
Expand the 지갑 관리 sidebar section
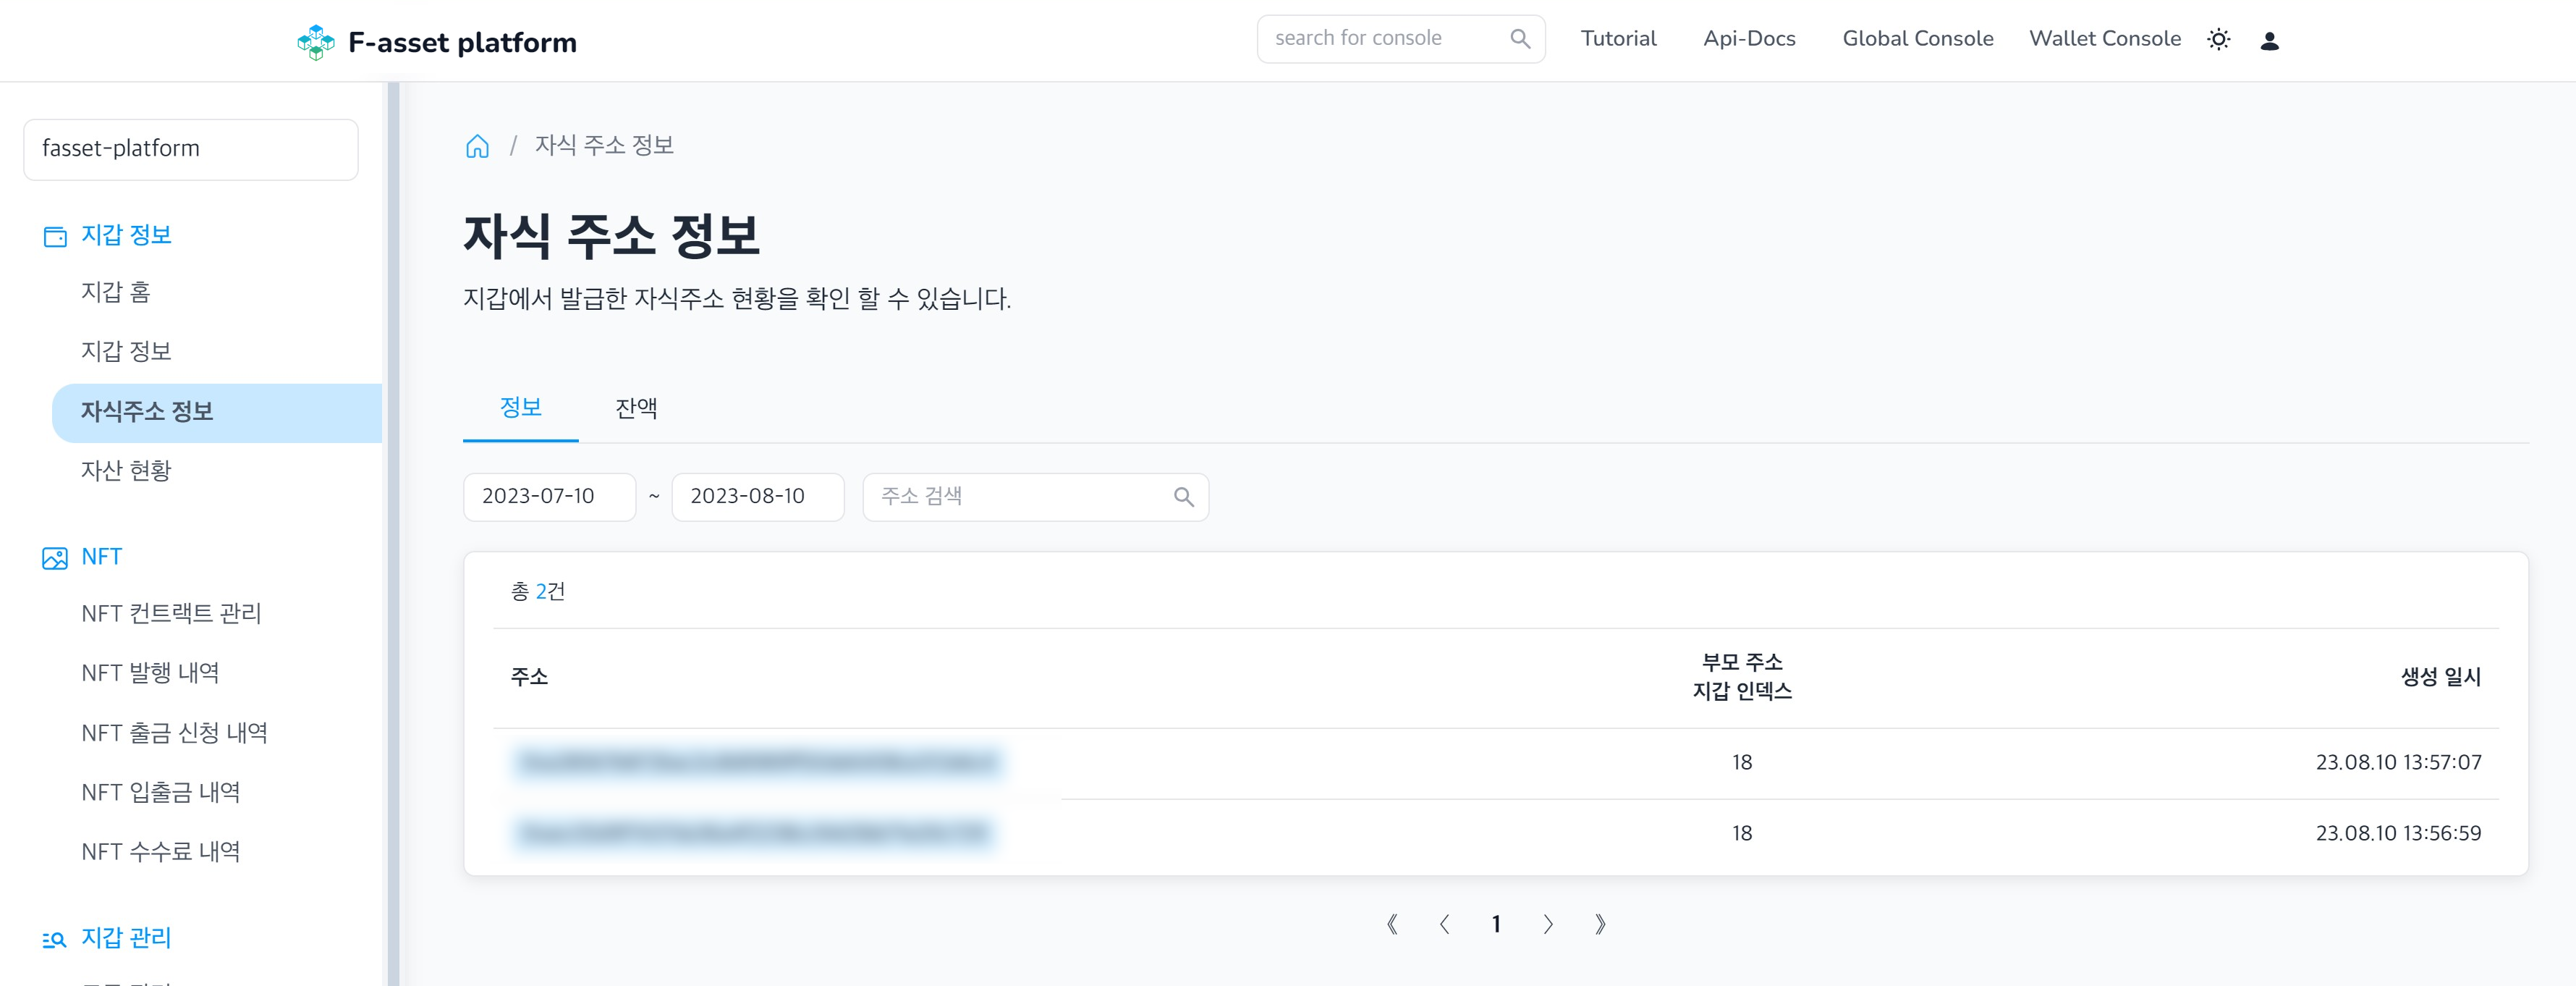126,938
